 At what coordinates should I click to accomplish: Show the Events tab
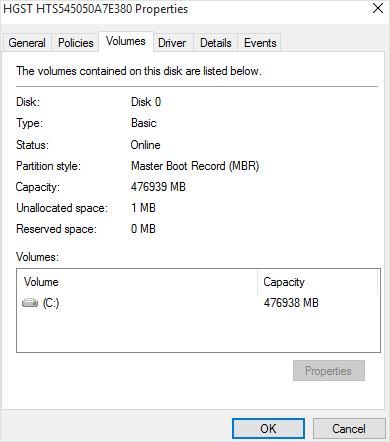(x=260, y=43)
